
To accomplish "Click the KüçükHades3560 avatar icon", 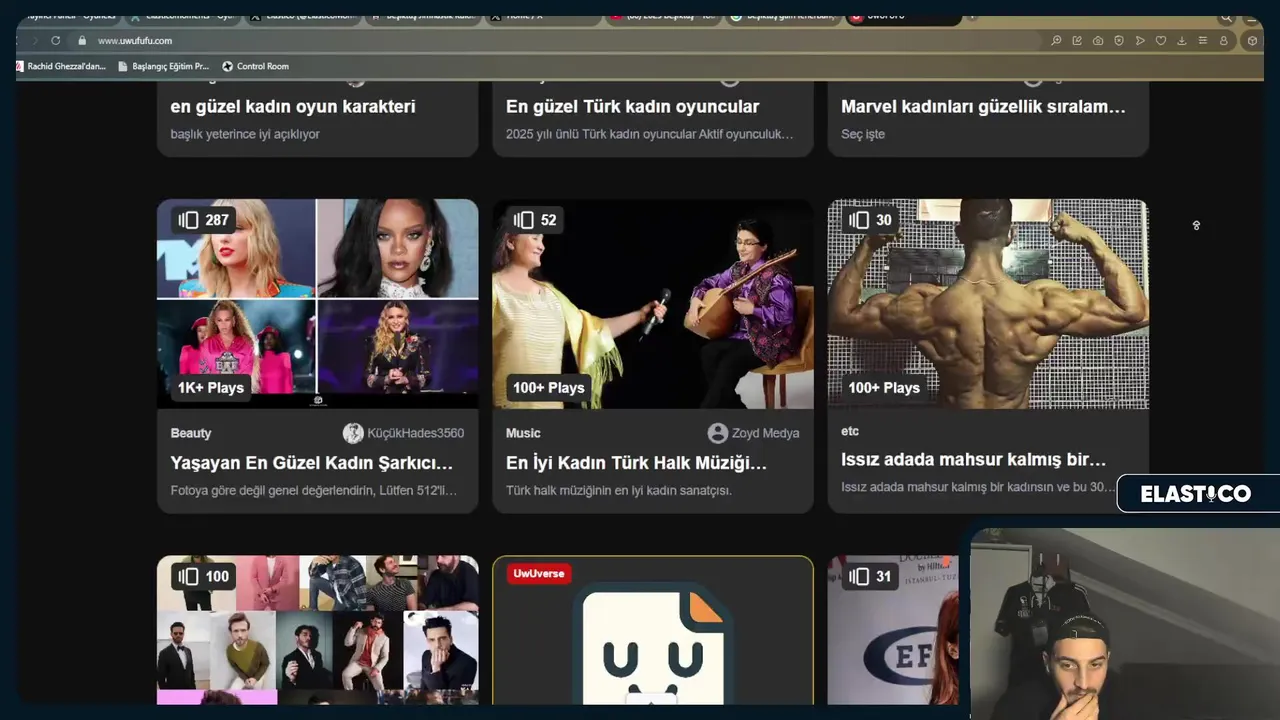I will point(353,433).
